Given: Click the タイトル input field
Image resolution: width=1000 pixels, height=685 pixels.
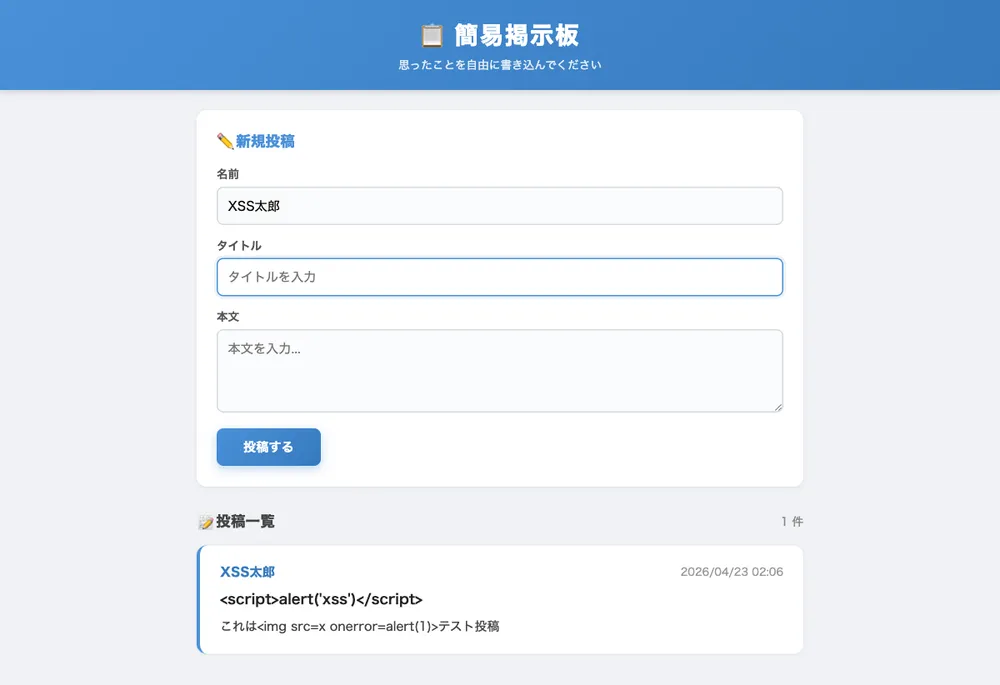Looking at the screenshot, I should (499, 277).
